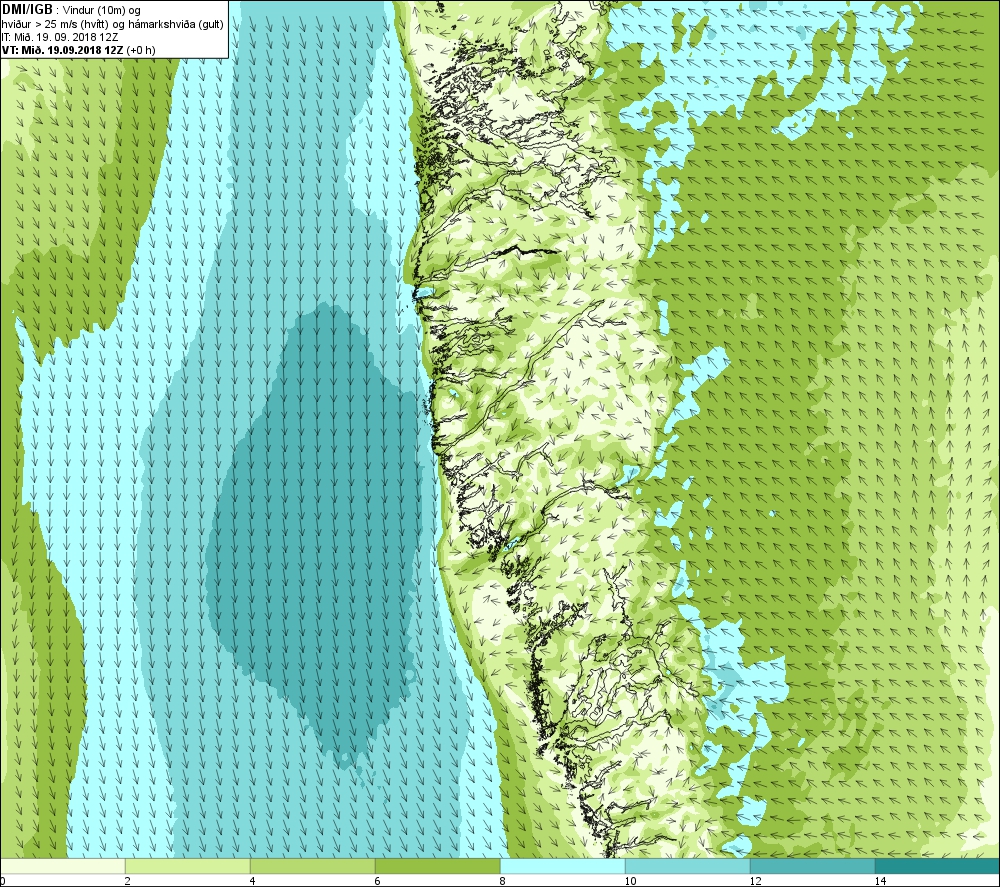Click the 'DMI/IGB' title text
Image resolution: width=1000 pixels, height=887 pixels.
[x=27, y=10]
